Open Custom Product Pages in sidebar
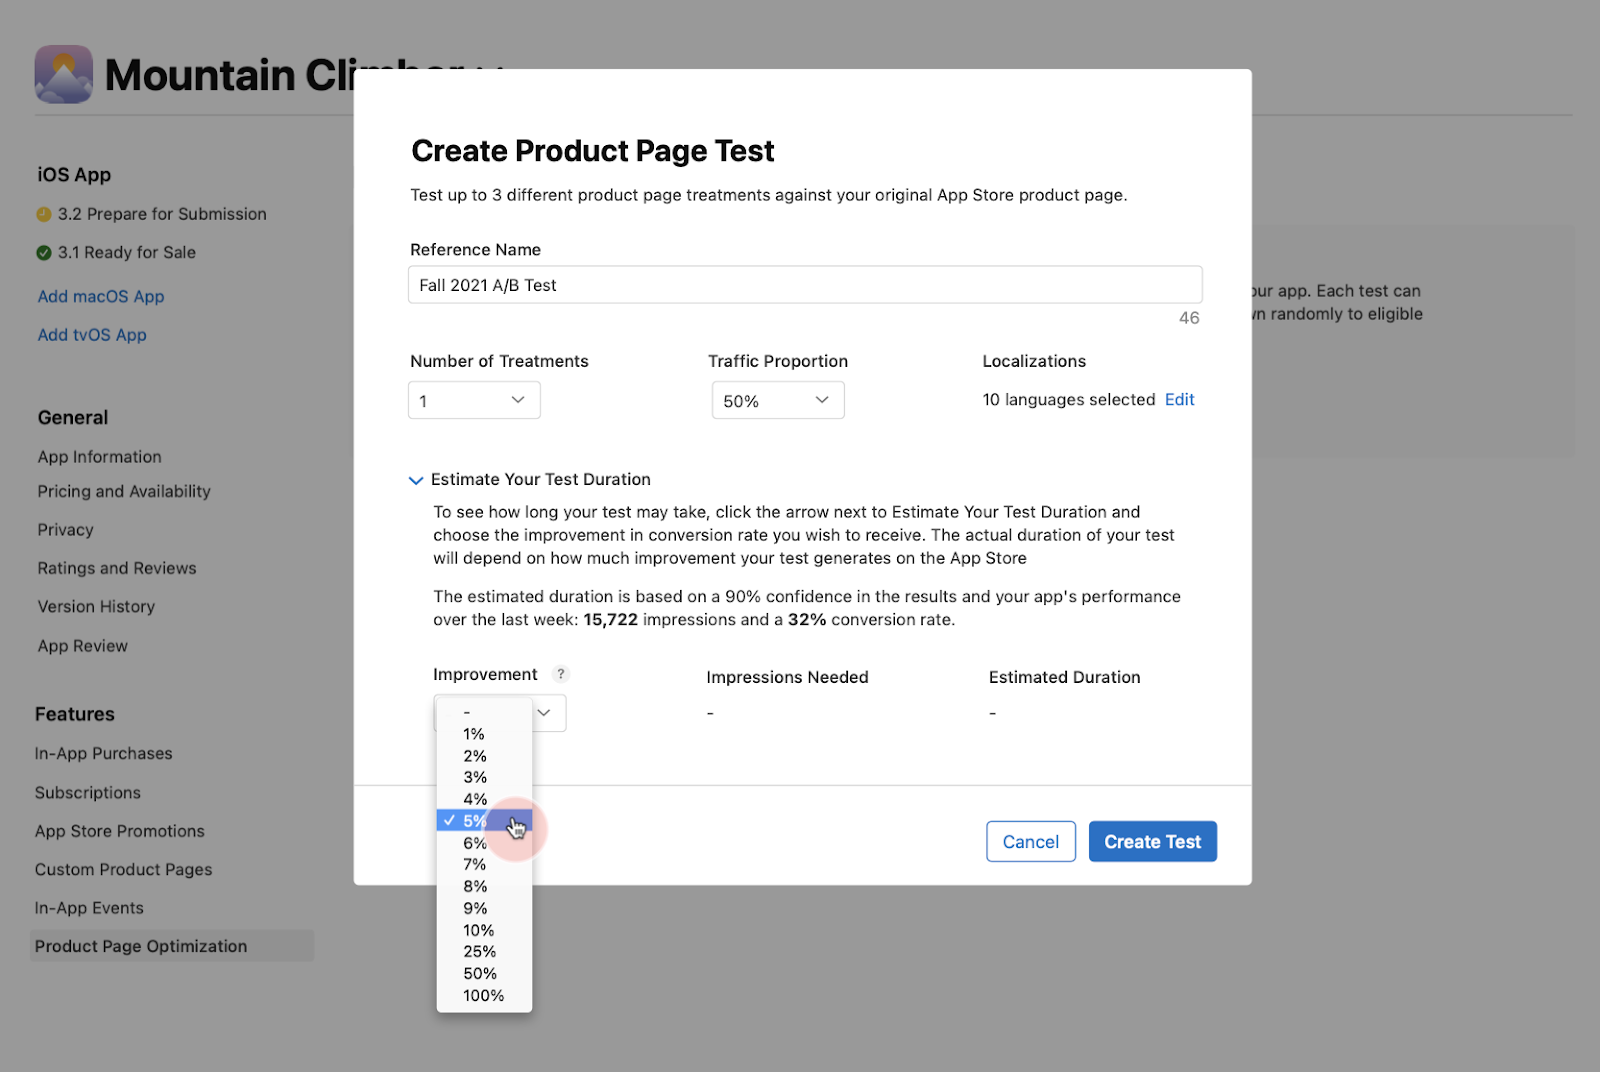The width and height of the screenshot is (1600, 1072). [124, 870]
